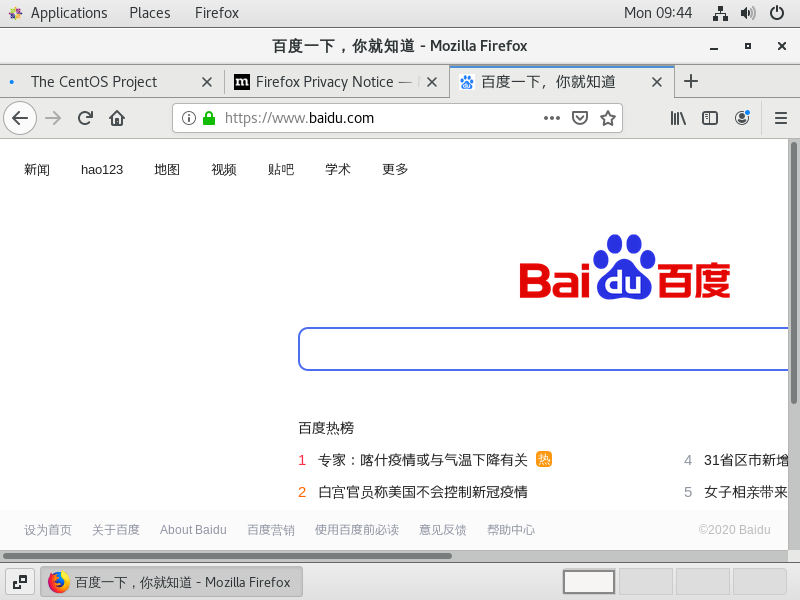Open page actions three-dot menu

(x=552, y=118)
